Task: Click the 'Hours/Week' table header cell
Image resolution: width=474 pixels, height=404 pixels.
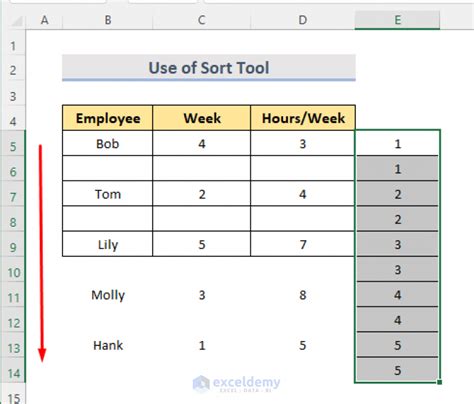Action: [303, 118]
